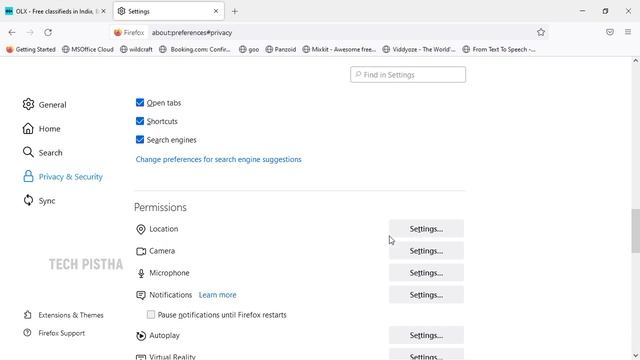Open Notifications permission Settings button
The image size is (640, 360).
426,295
